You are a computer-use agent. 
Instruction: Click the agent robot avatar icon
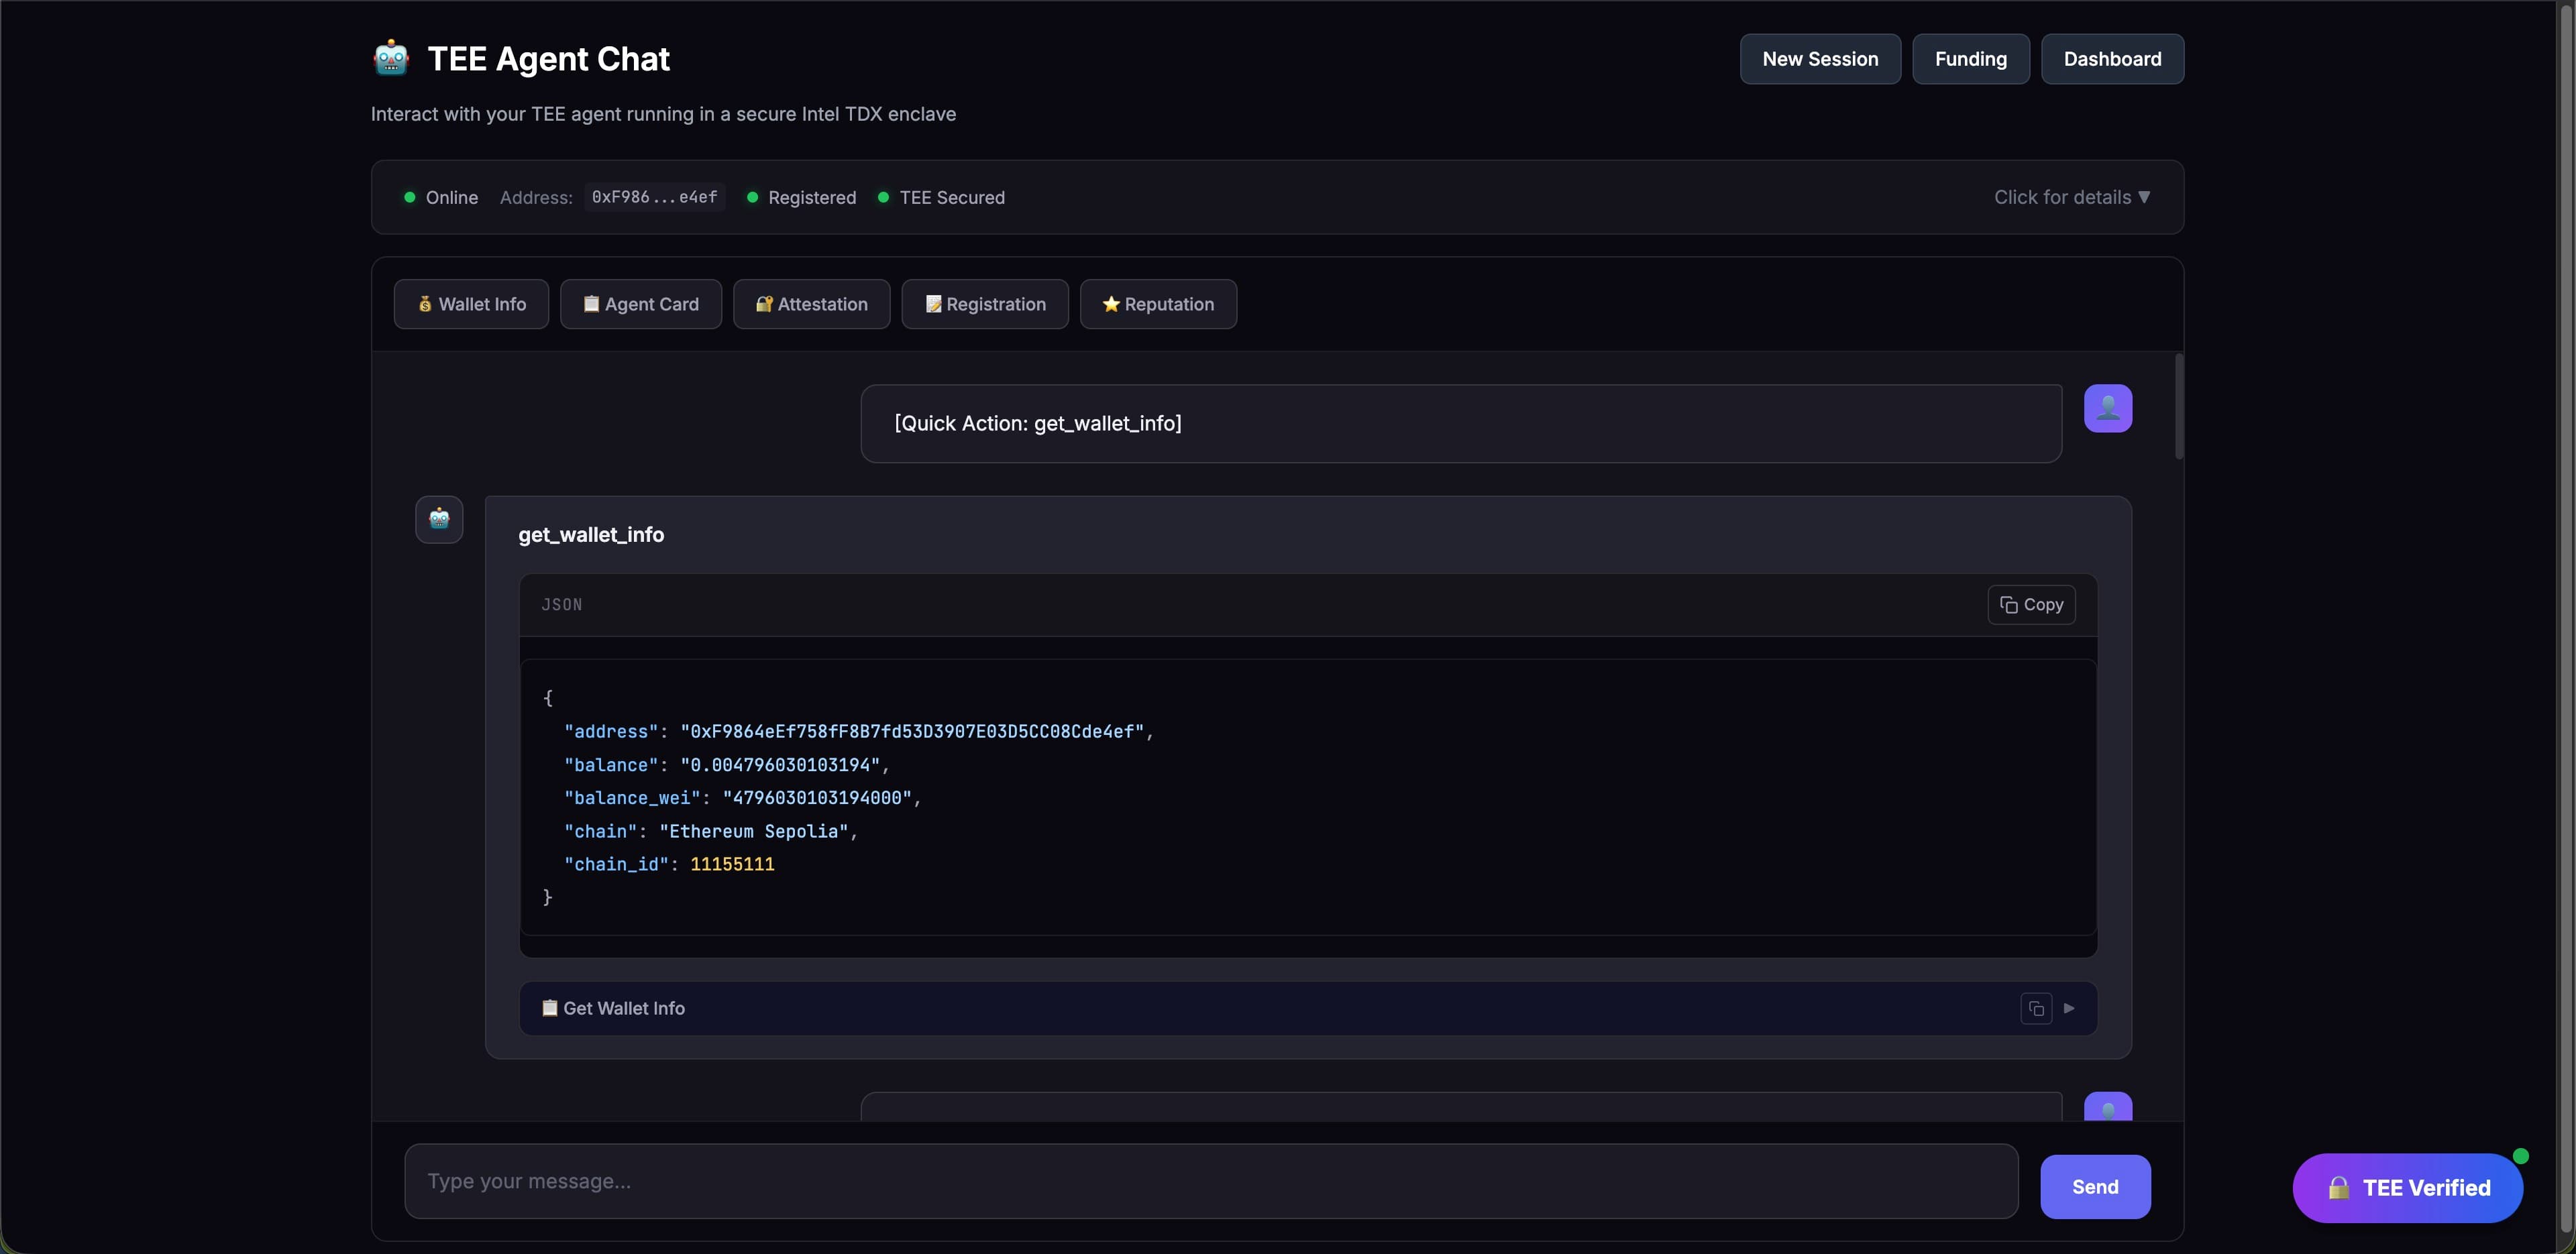point(439,519)
